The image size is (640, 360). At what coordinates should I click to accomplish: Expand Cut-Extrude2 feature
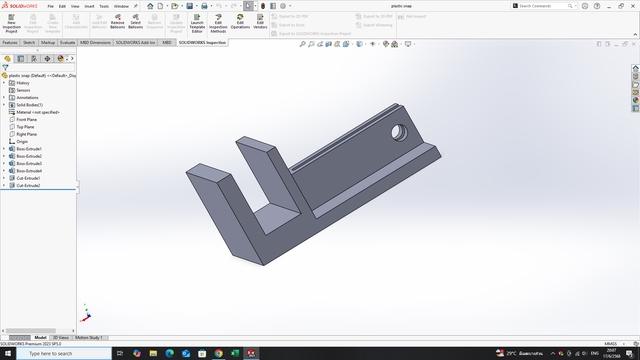pos(4,186)
